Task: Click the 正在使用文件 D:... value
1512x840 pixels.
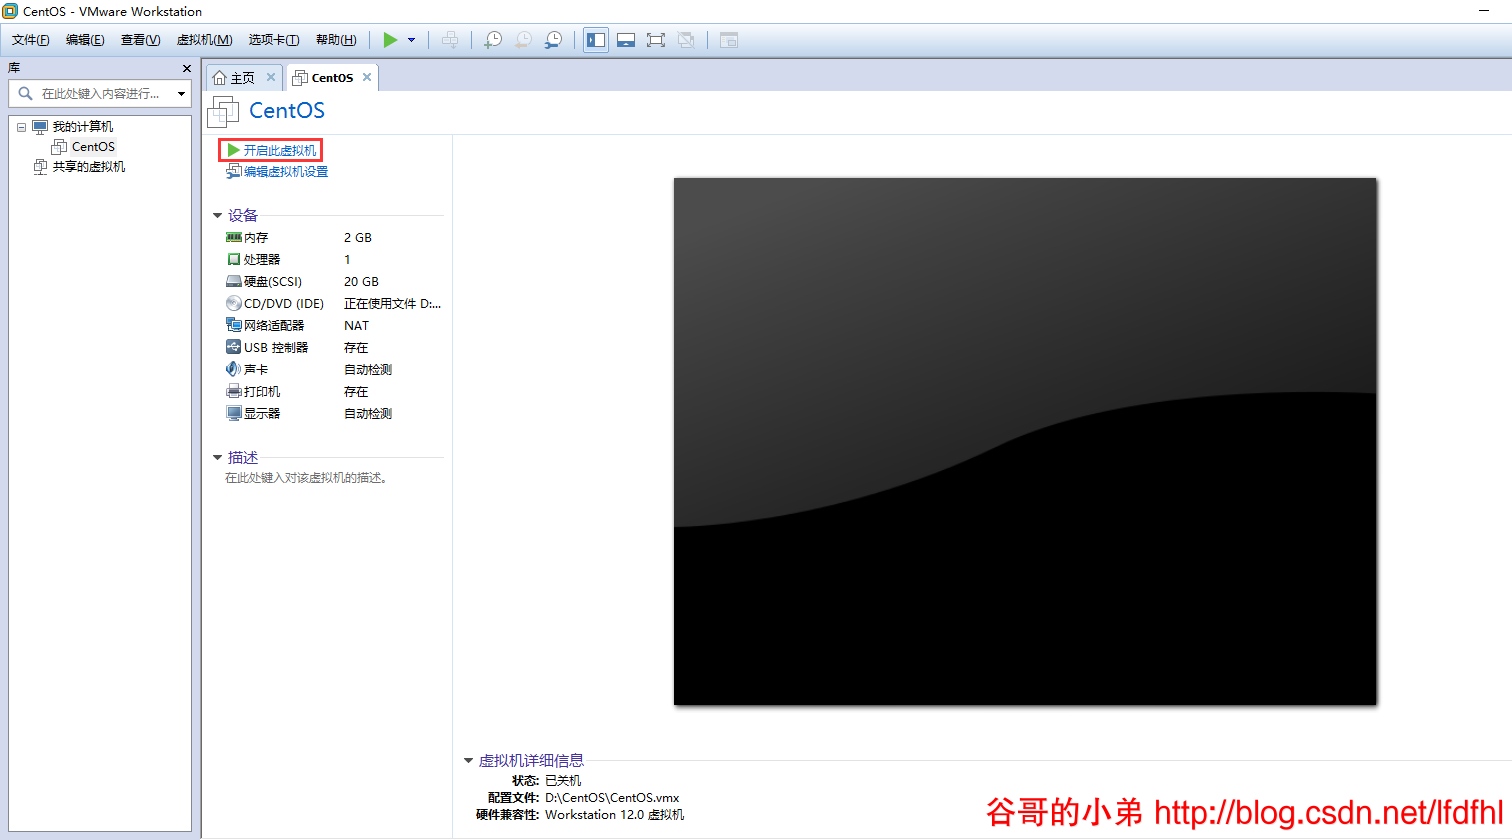Action: (392, 304)
